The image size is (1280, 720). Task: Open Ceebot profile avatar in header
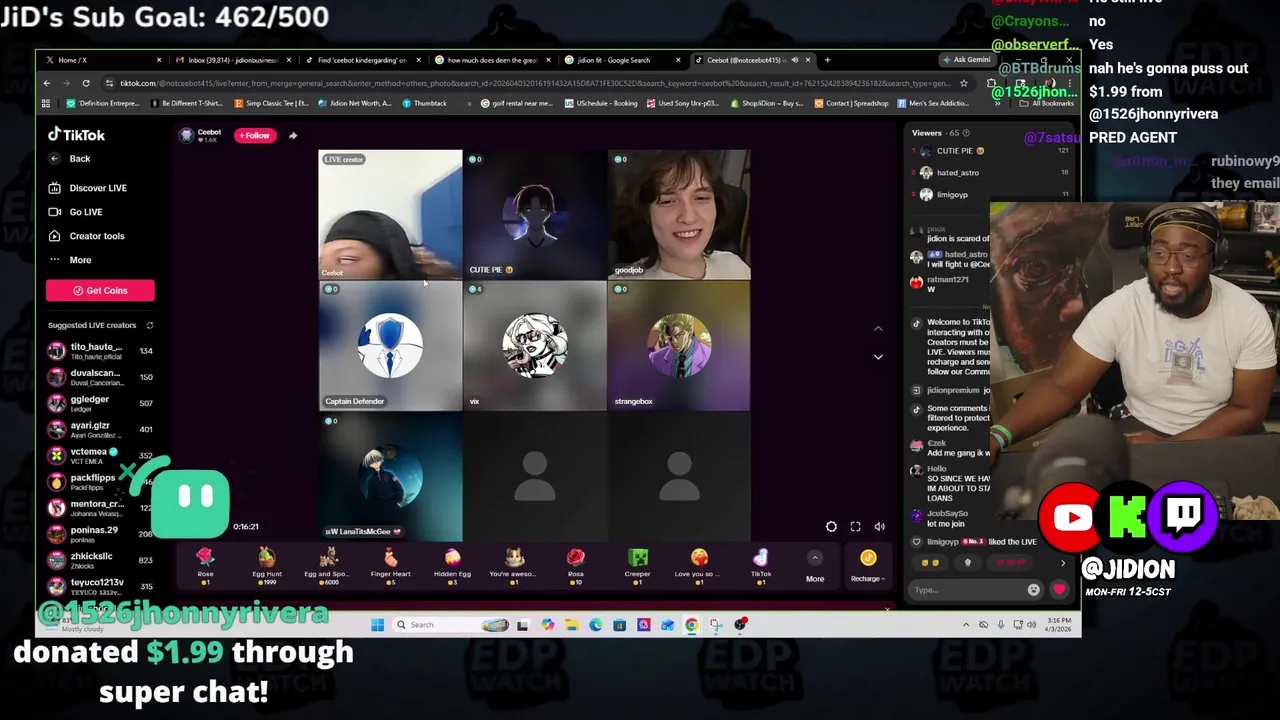pos(186,135)
